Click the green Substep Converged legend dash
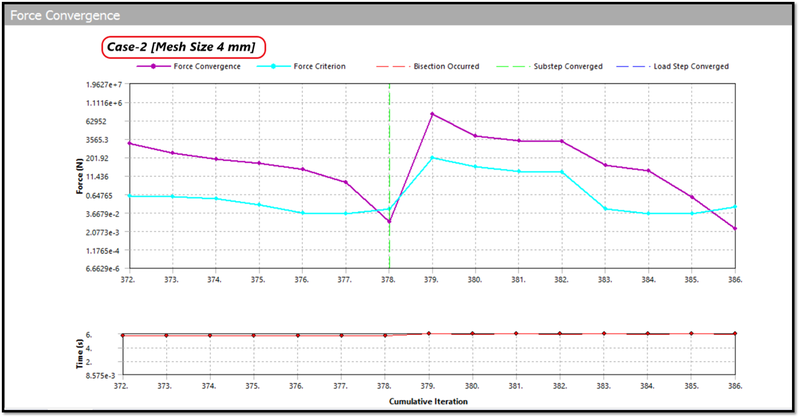The height and width of the screenshot is (418, 800). 512,66
